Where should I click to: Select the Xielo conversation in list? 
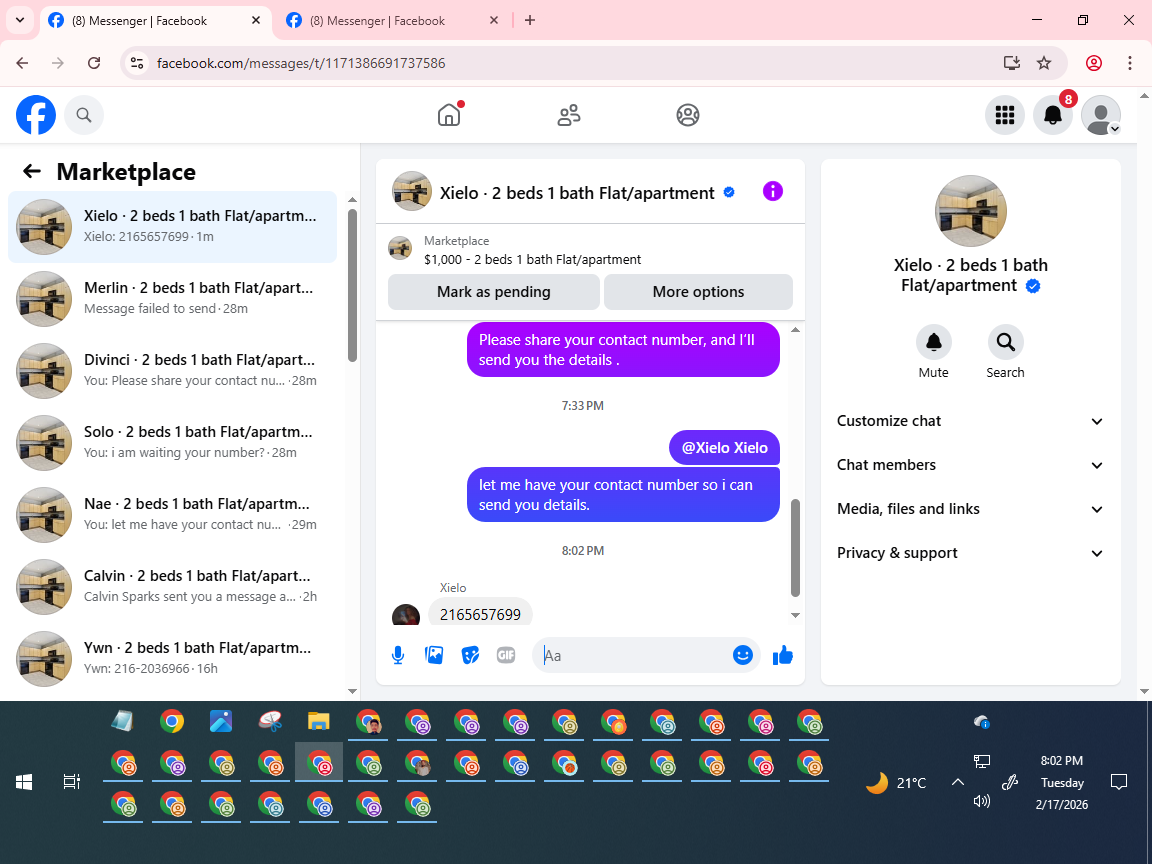[x=173, y=226]
